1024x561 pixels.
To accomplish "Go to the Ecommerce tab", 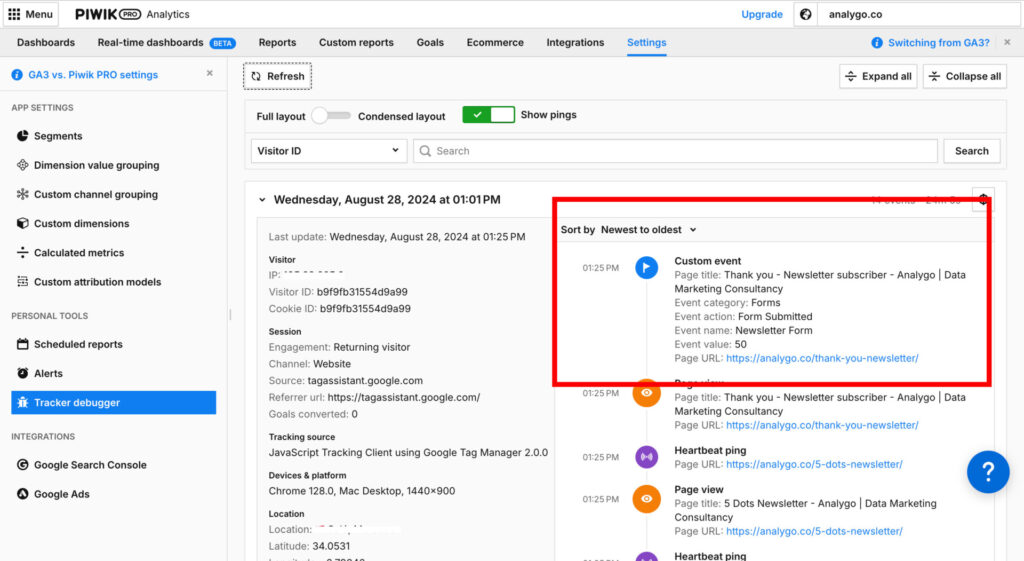I will (495, 43).
